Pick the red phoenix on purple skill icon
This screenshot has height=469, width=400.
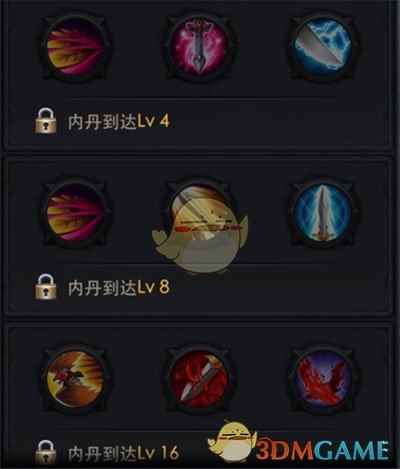click(x=323, y=378)
